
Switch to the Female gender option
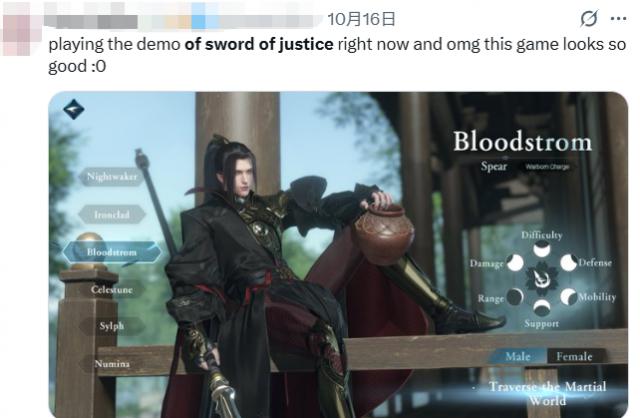[x=575, y=356]
